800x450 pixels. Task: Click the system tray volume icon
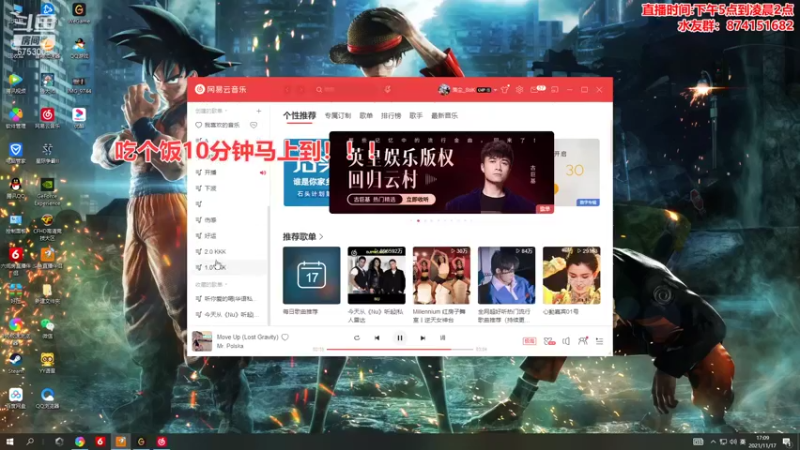tap(733, 442)
